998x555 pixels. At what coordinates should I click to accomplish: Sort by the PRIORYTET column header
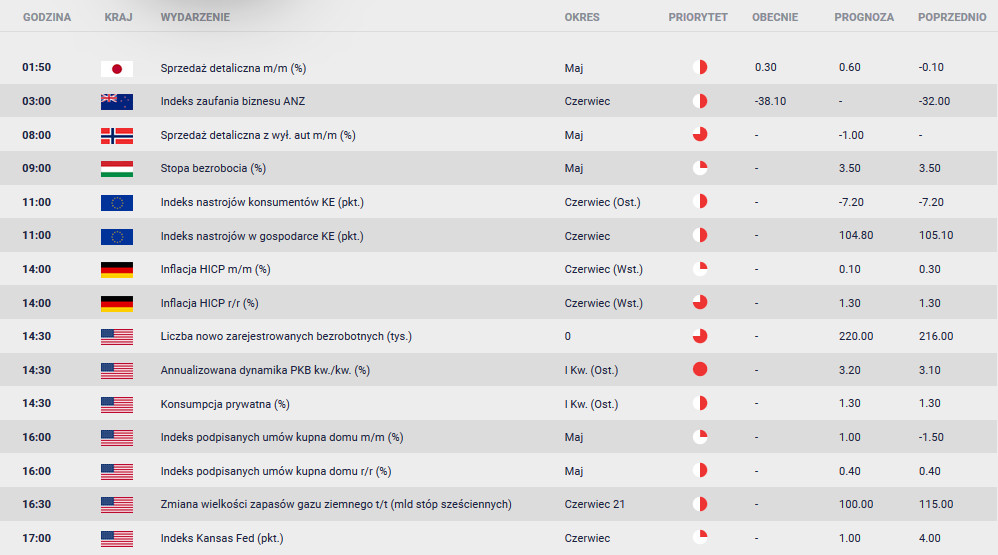click(698, 17)
